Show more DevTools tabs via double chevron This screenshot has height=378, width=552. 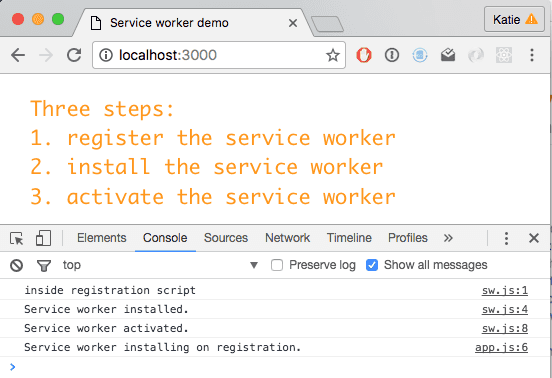(448, 238)
